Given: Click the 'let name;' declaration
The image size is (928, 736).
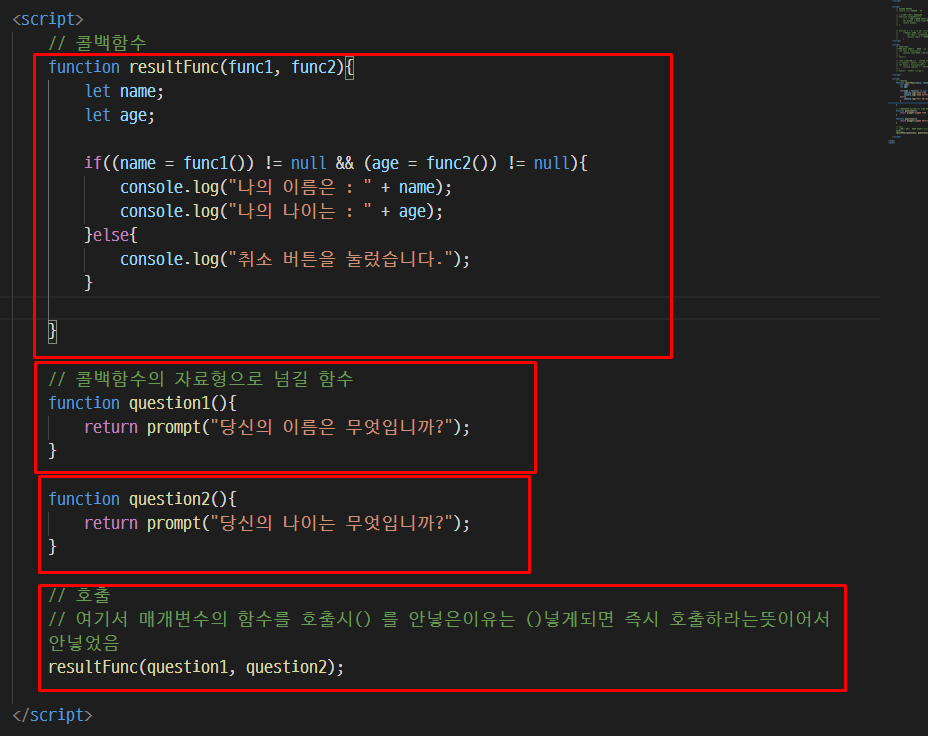Looking at the screenshot, I should 124,91.
